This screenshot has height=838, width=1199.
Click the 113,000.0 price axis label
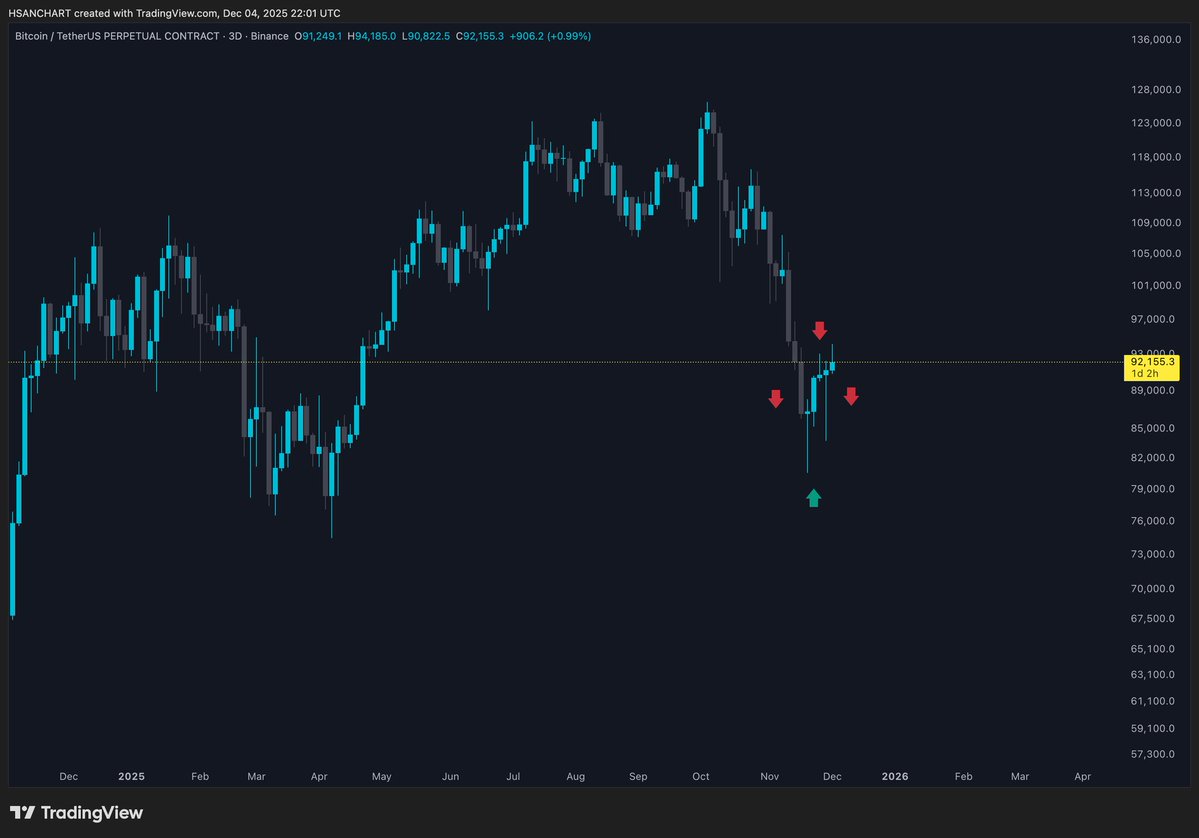[1156, 193]
